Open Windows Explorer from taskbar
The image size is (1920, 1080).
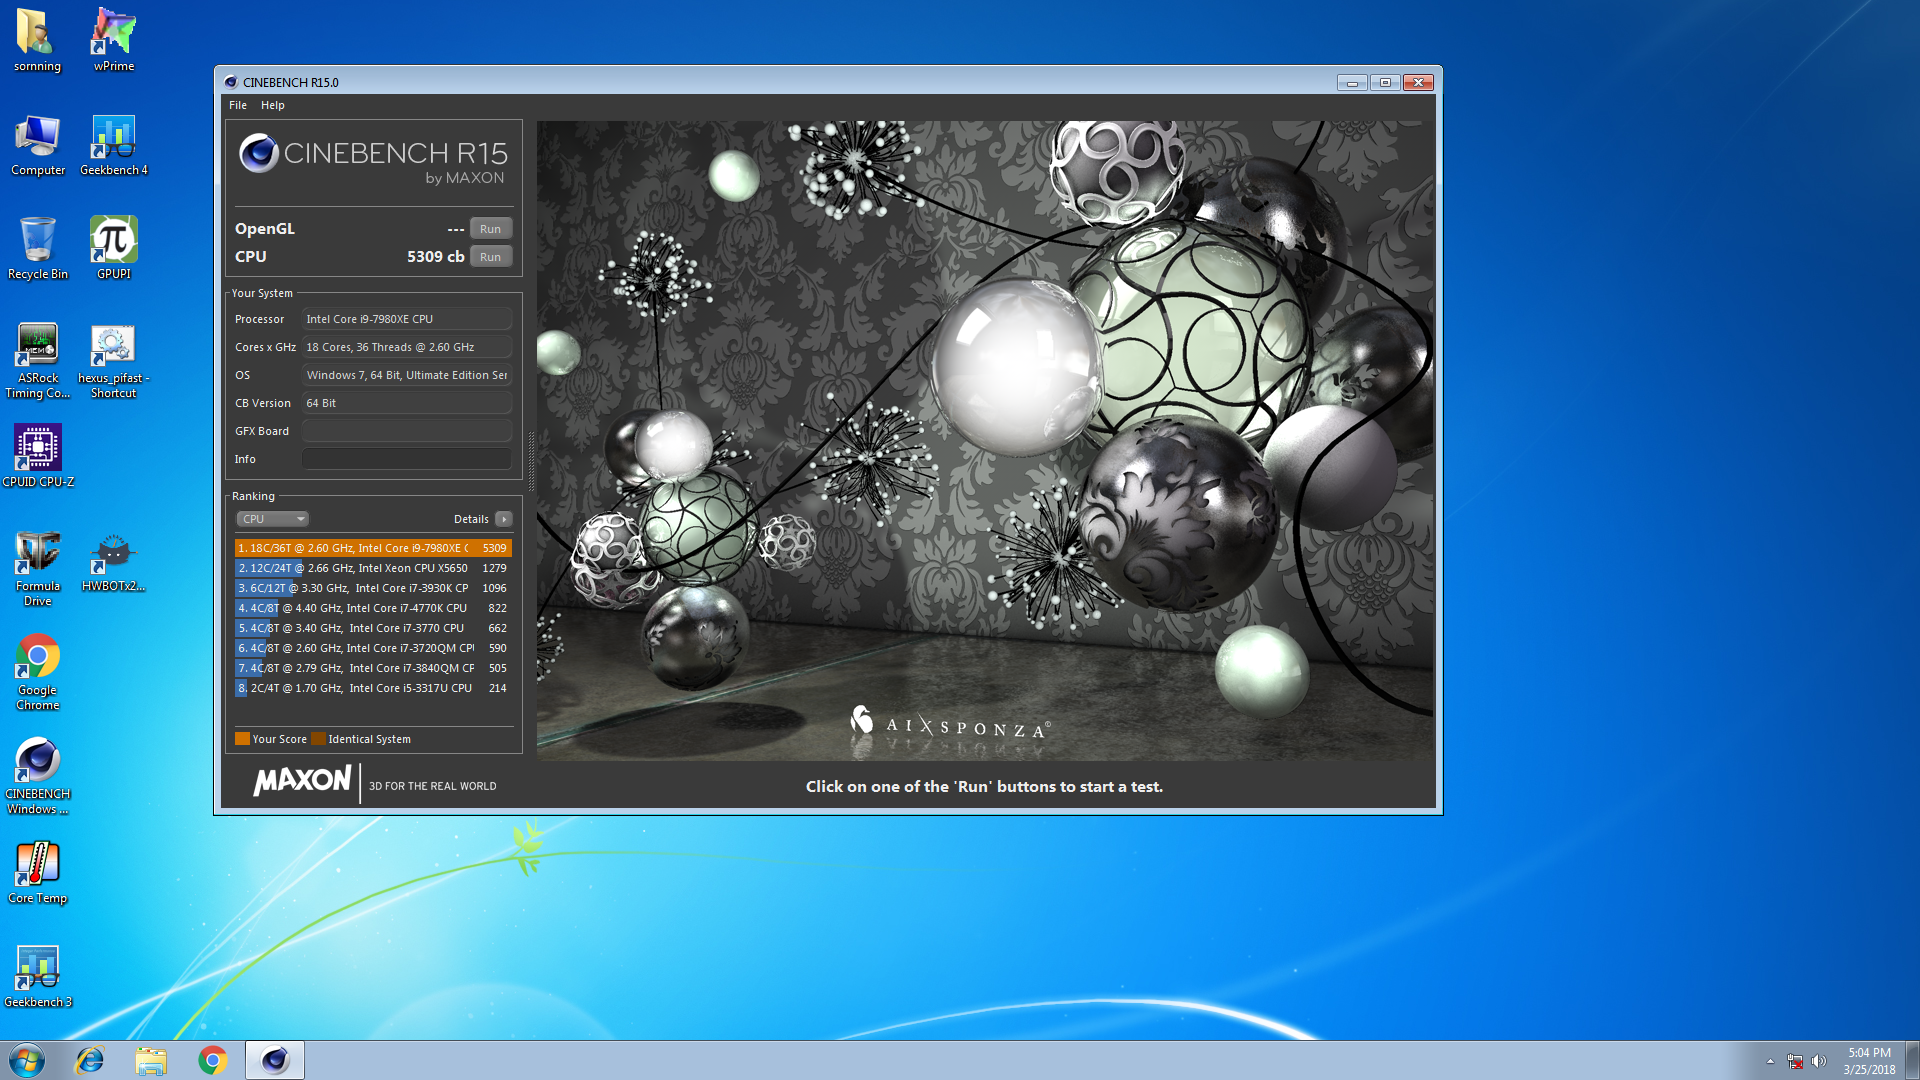(x=151, y=1060)
